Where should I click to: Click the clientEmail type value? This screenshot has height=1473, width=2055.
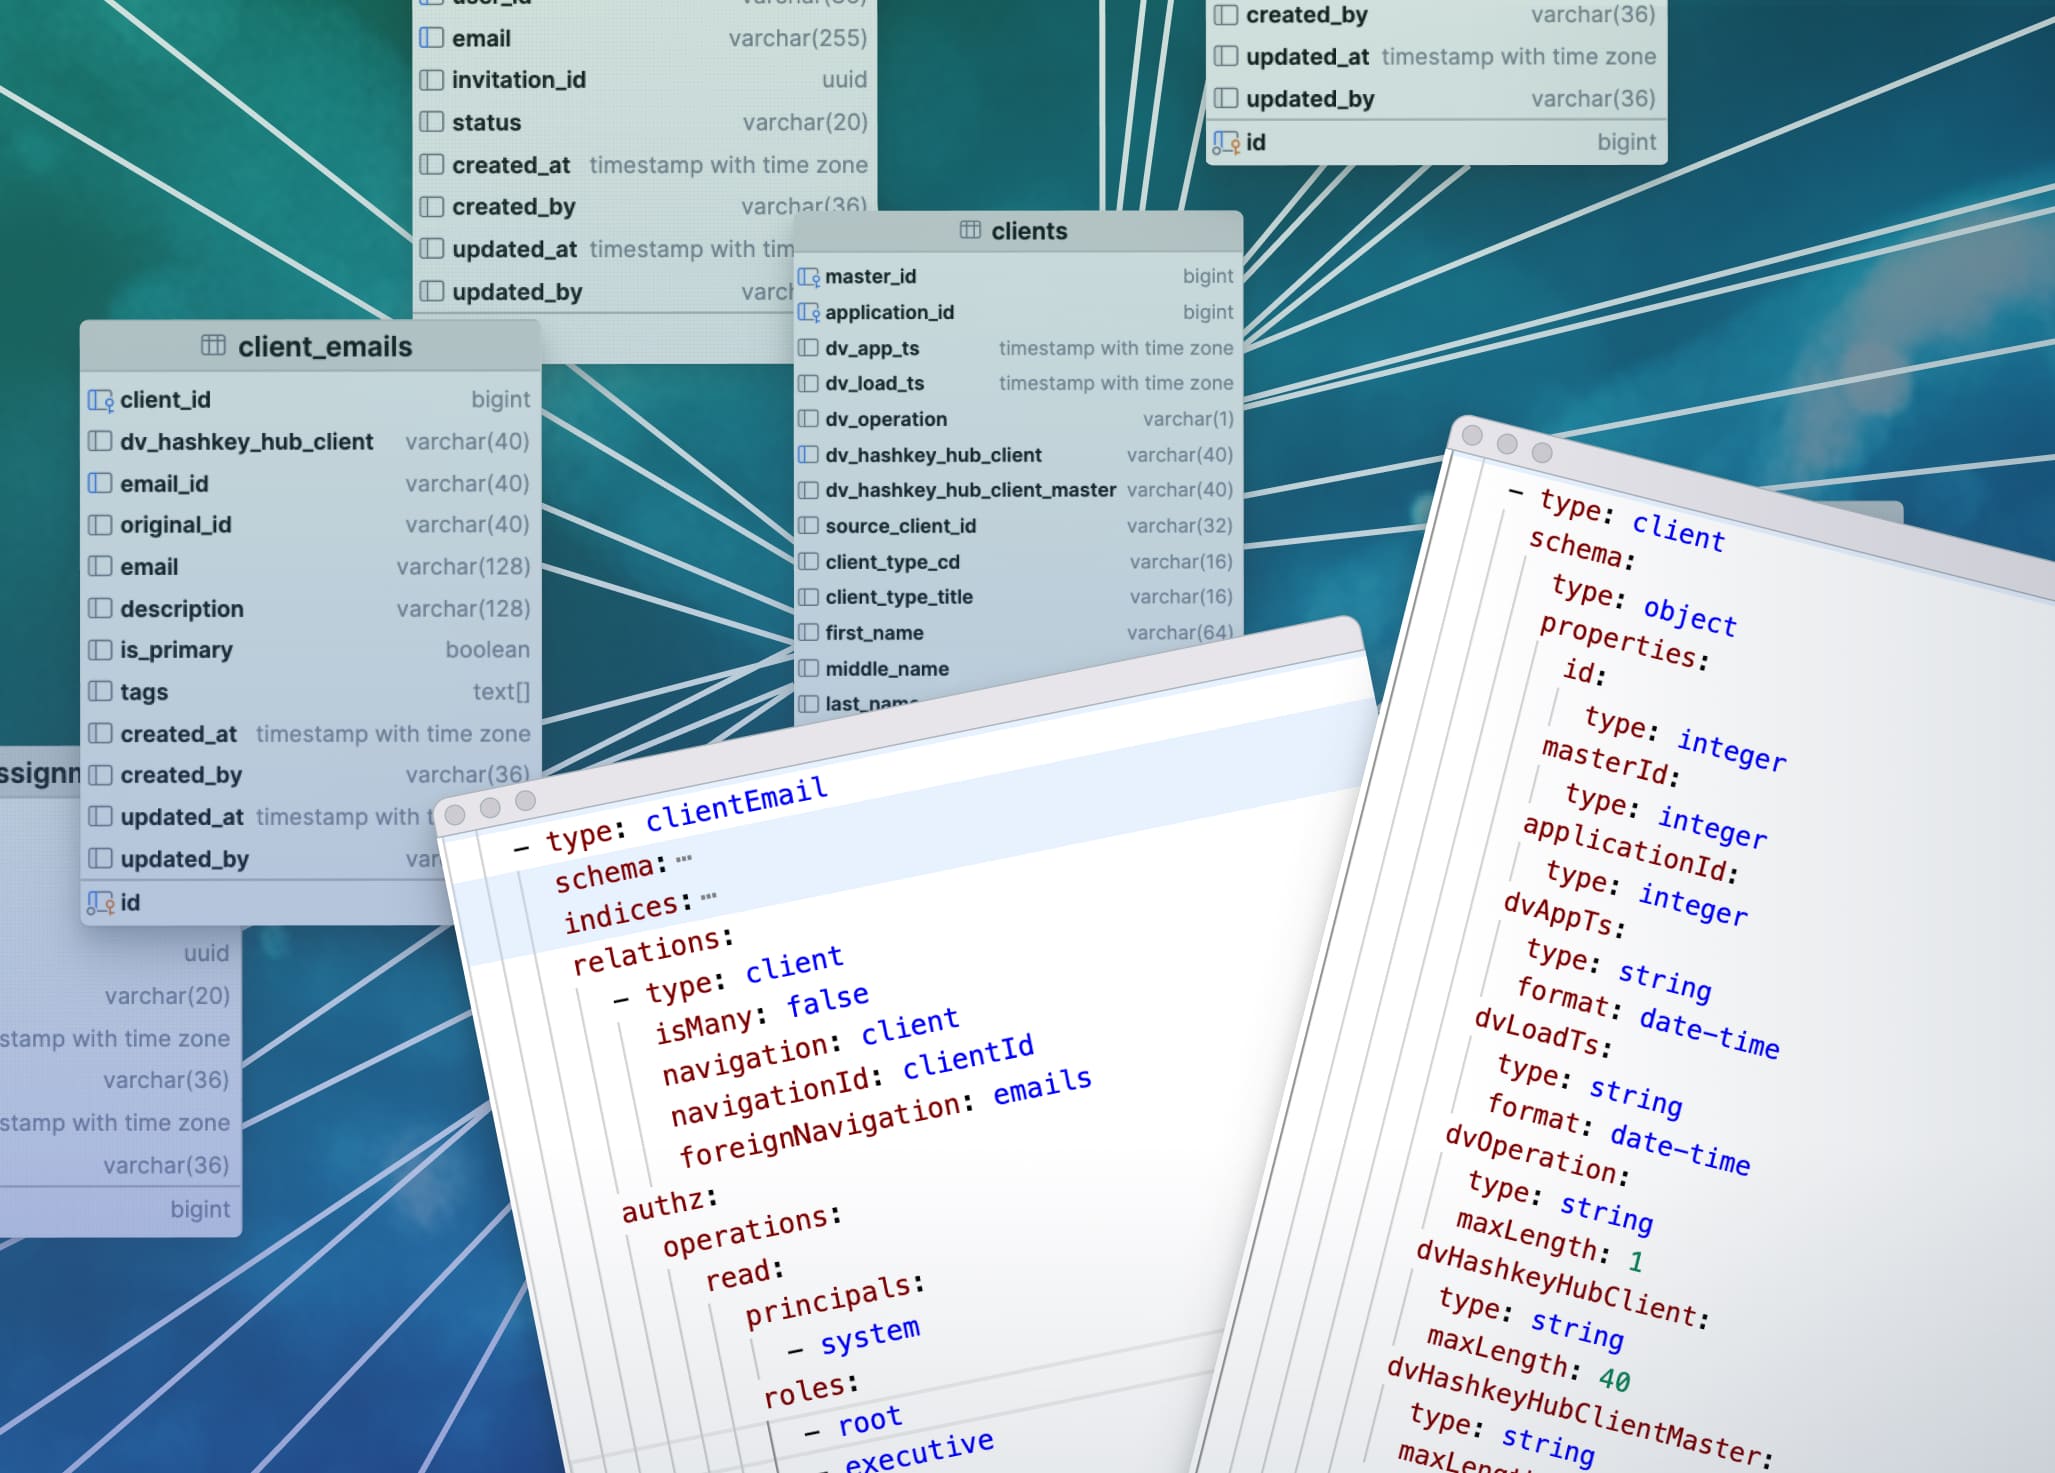pos(736,805)
